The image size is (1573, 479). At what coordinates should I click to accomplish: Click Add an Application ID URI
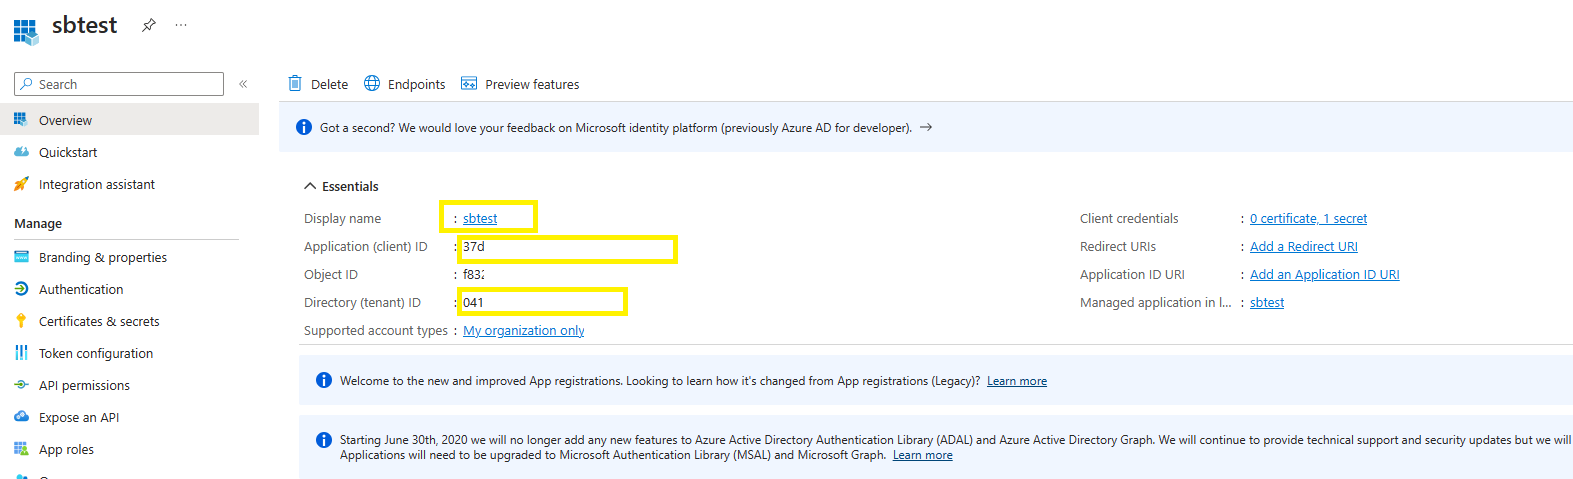coord(1325,274)
